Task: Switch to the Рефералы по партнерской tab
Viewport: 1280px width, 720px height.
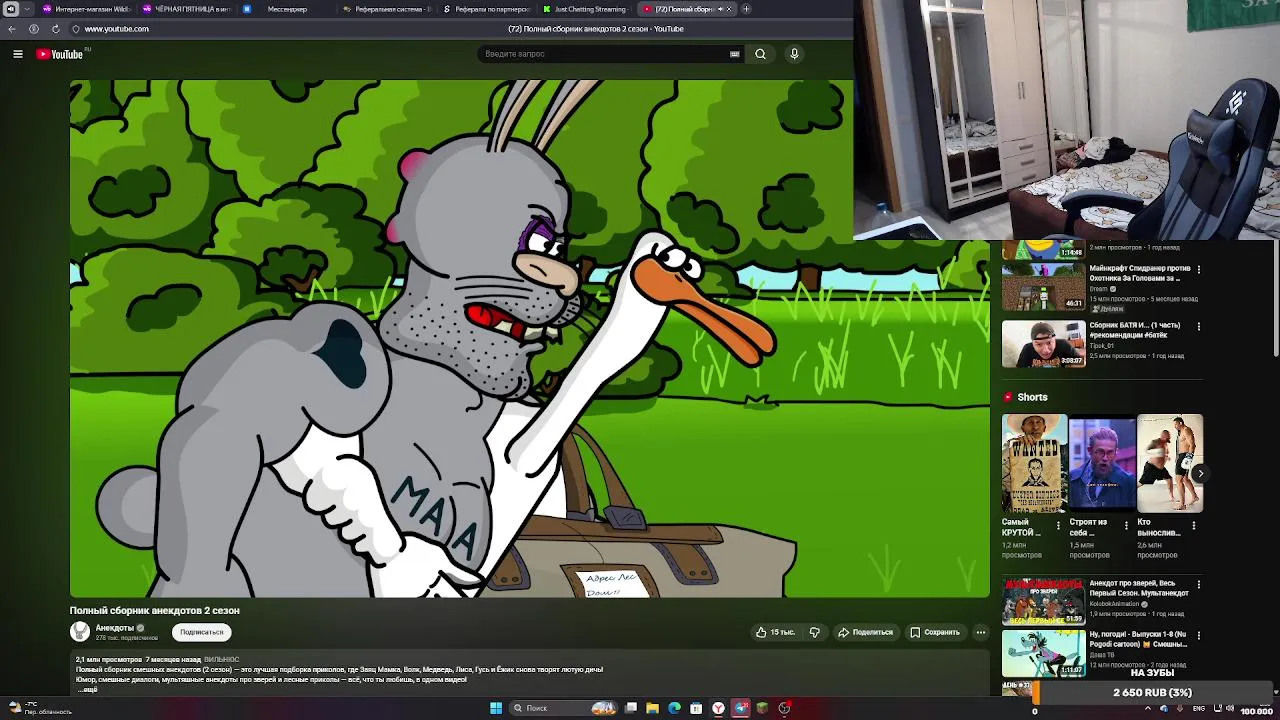Action: coord(486,9)
